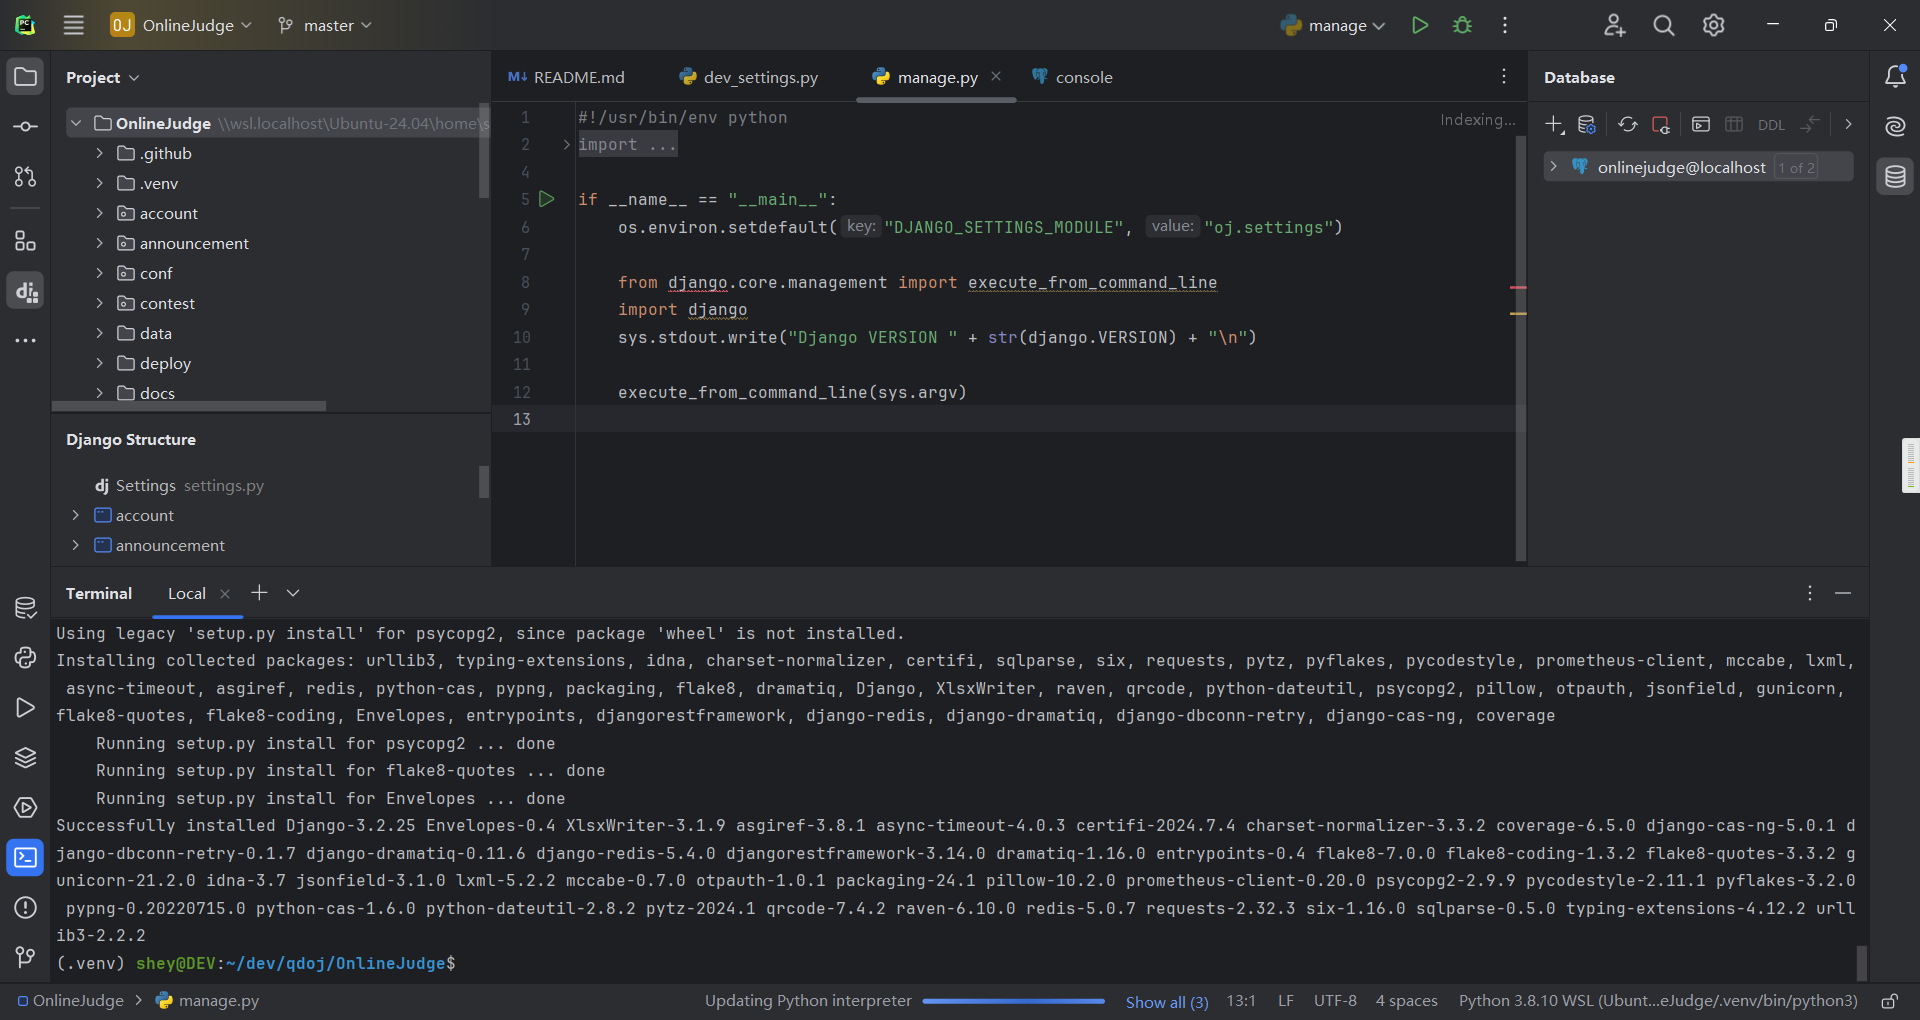Image resolution: width=1920 pixels, height=1020 pixels.
Task: Collapse the OnlineJudge root folder
Action: point(75,123)
